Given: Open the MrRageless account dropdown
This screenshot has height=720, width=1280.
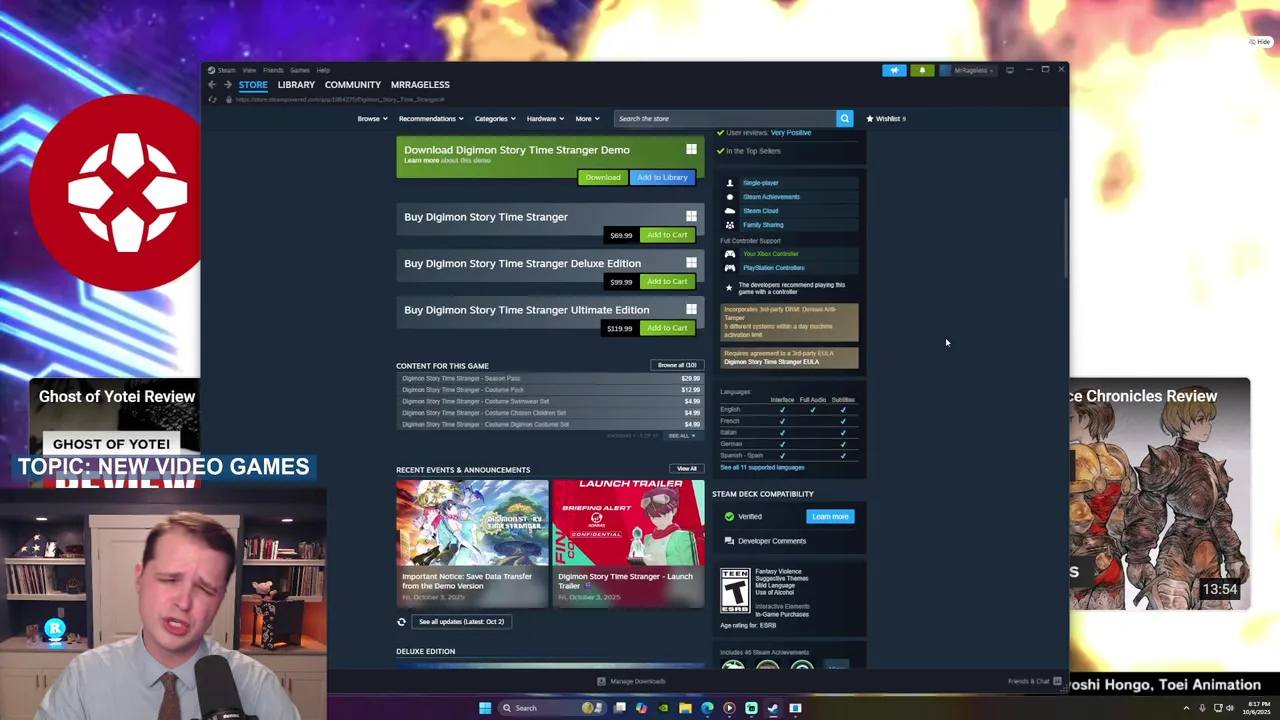Looking at the screenshot, I should pos(966,70).
